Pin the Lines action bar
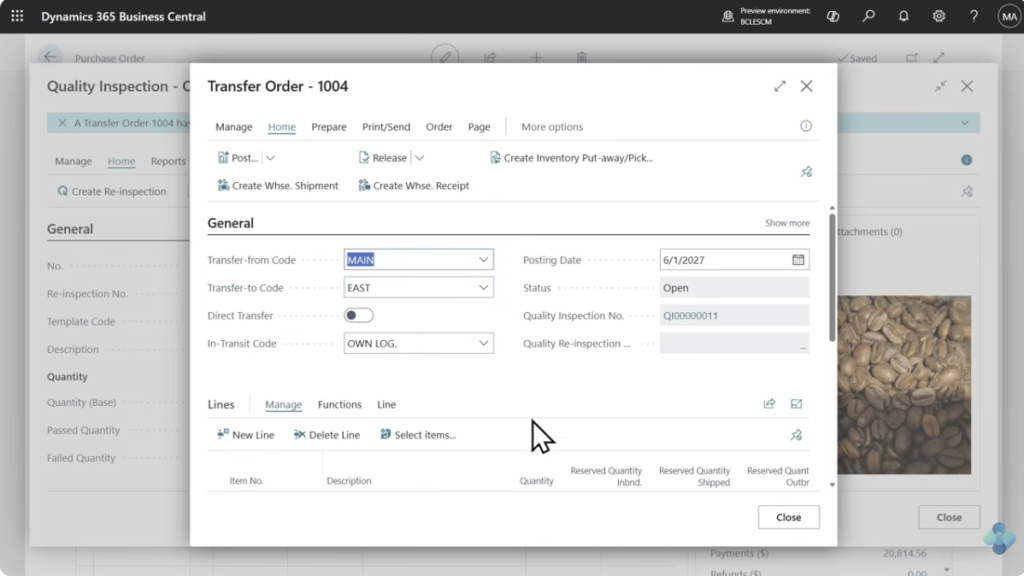1024x576 pixels. coord(796,435)
